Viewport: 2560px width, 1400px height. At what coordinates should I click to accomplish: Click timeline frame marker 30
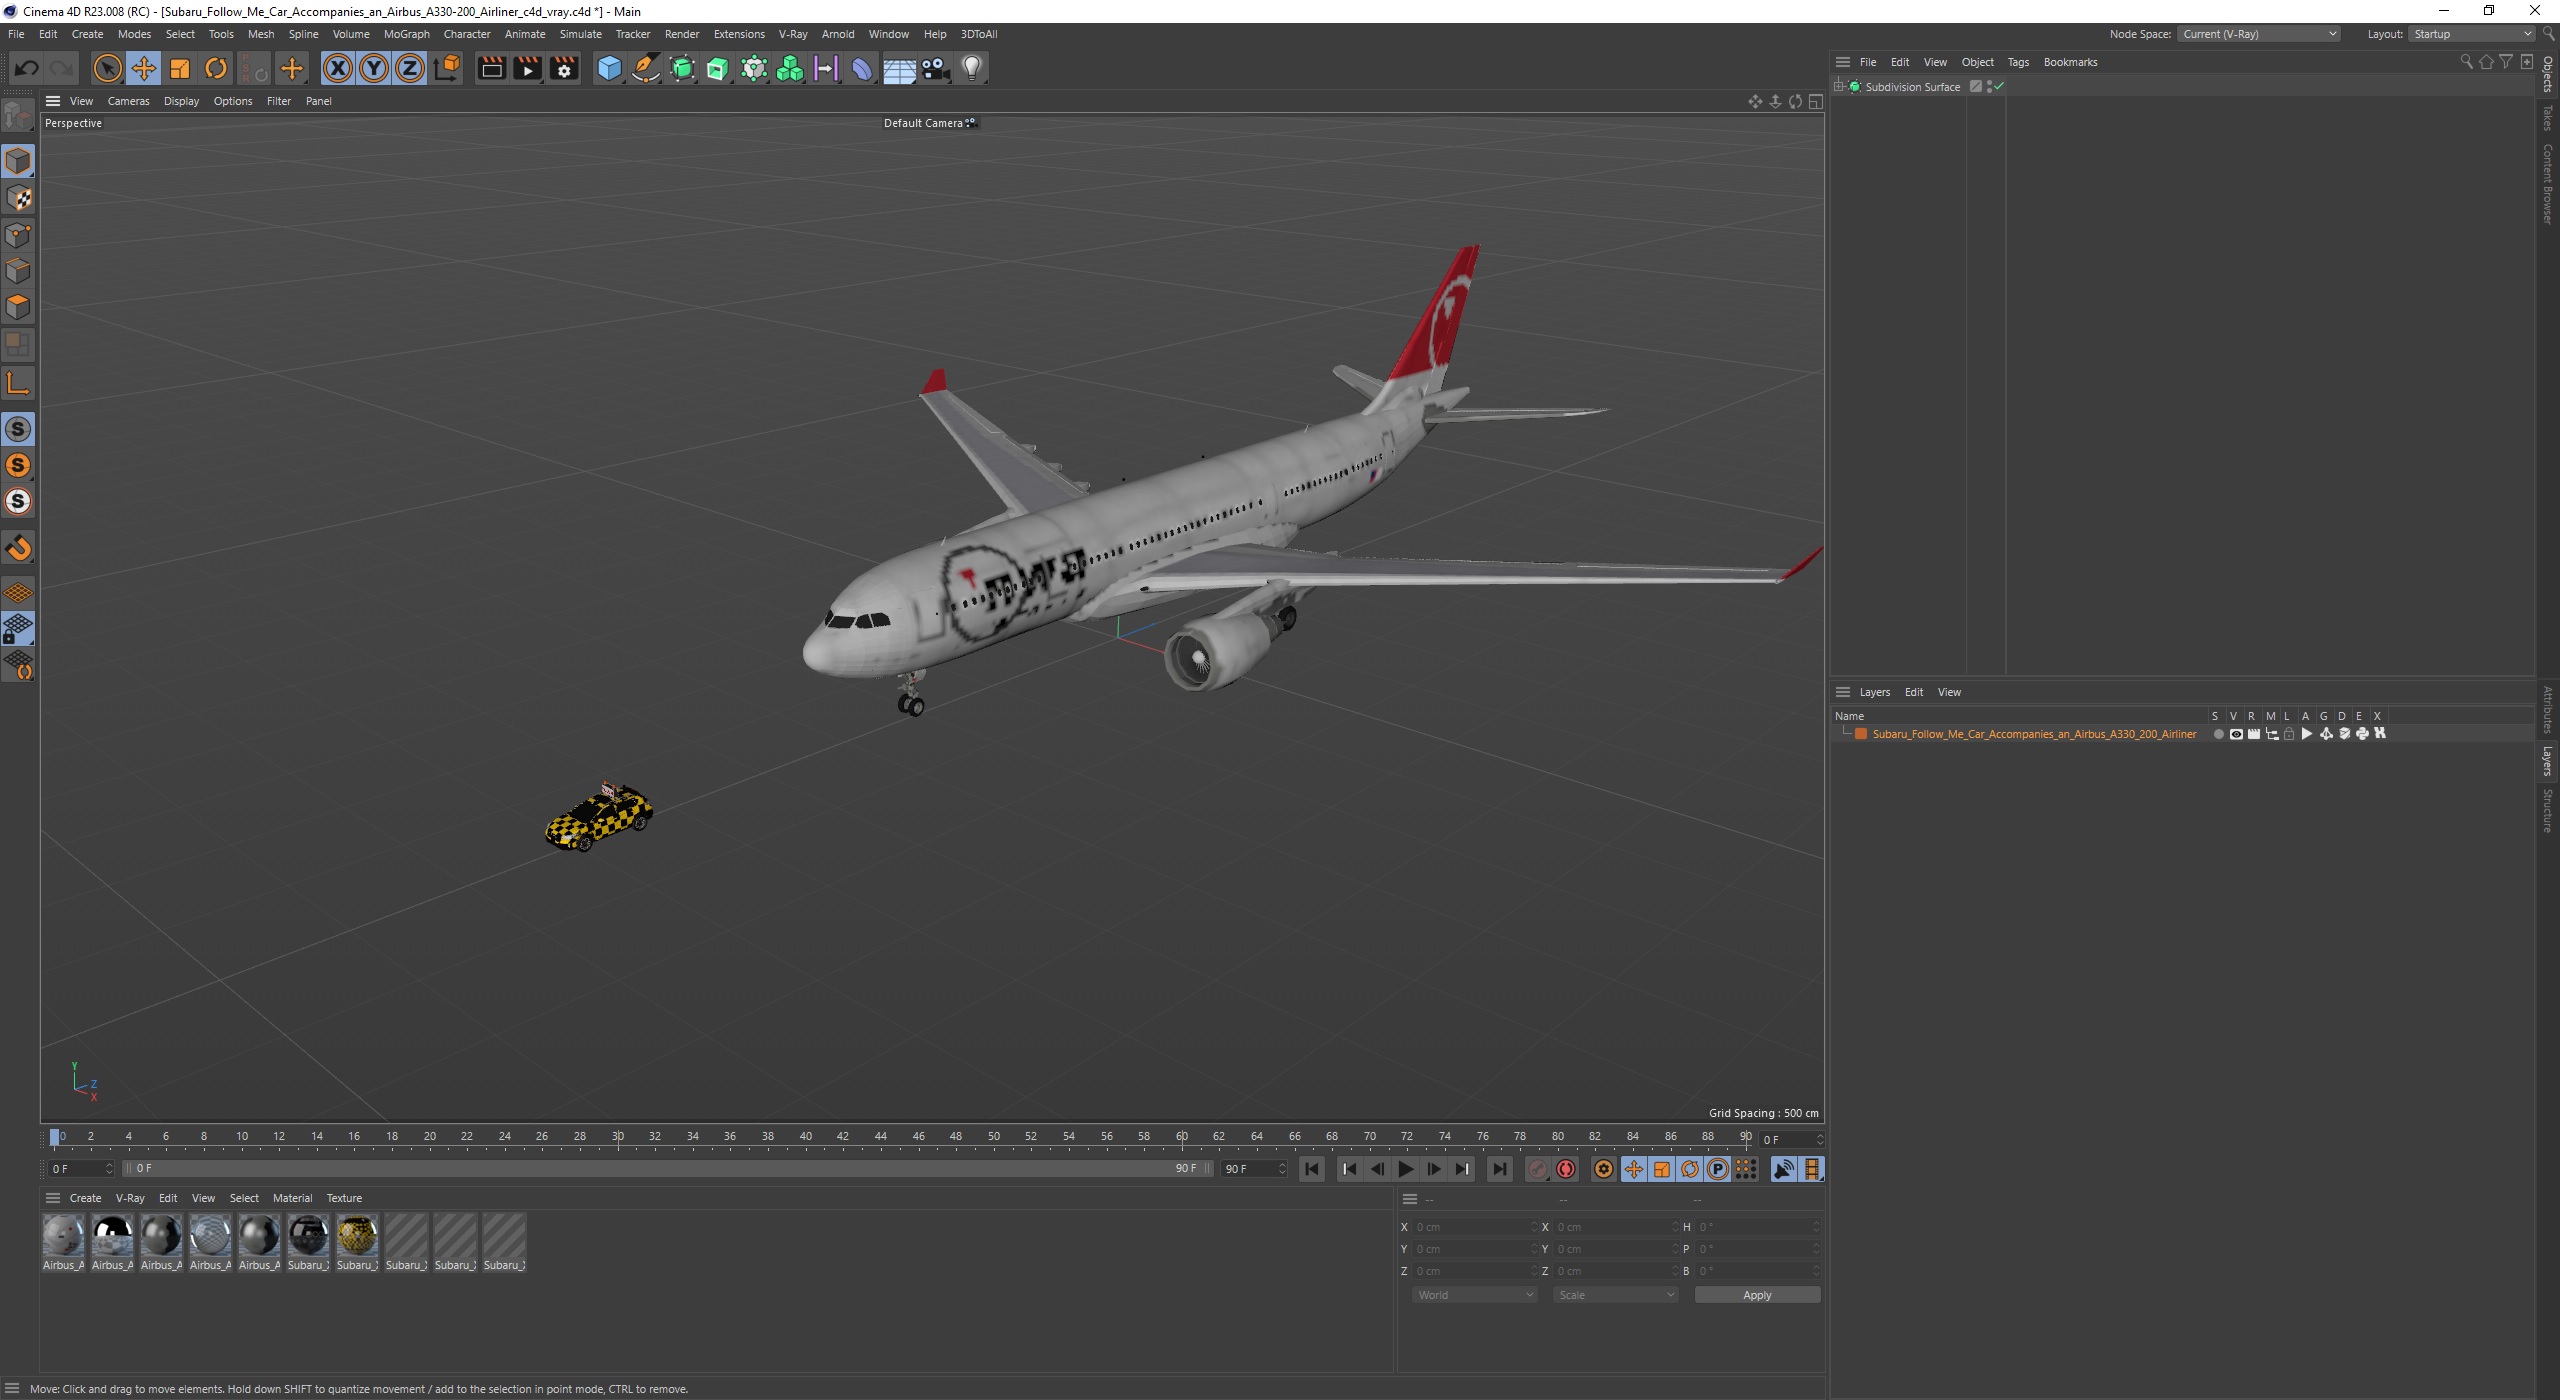click(x=618, y=1137)
